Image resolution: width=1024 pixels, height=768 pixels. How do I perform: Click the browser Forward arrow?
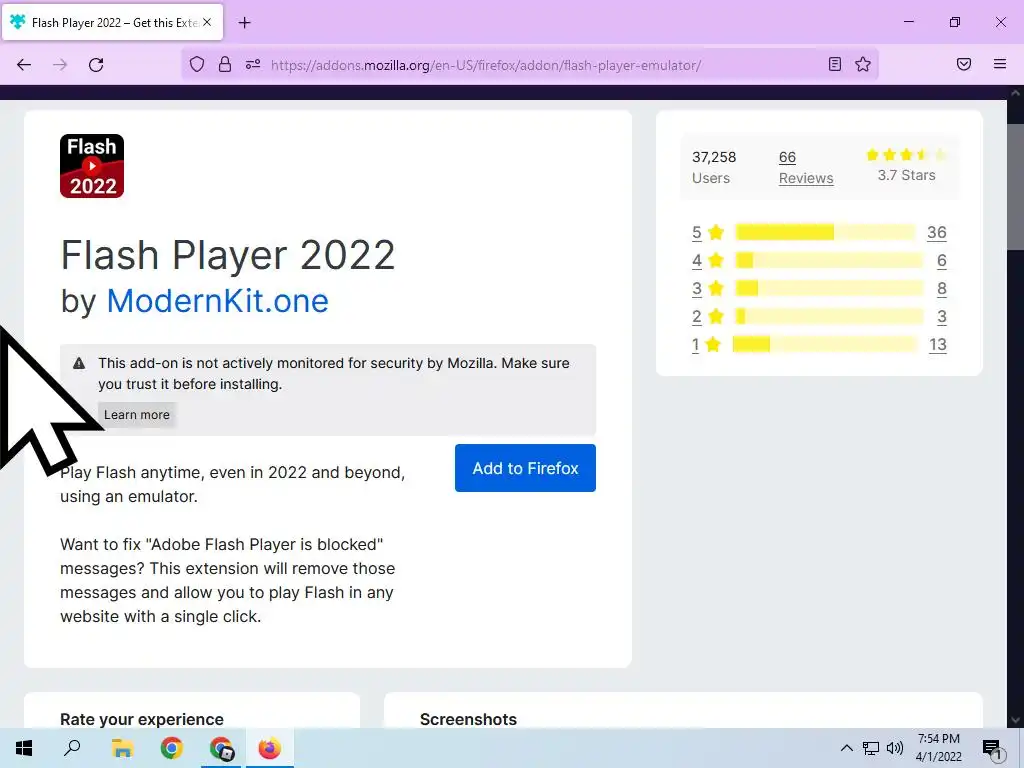click(x=60, y=65)
